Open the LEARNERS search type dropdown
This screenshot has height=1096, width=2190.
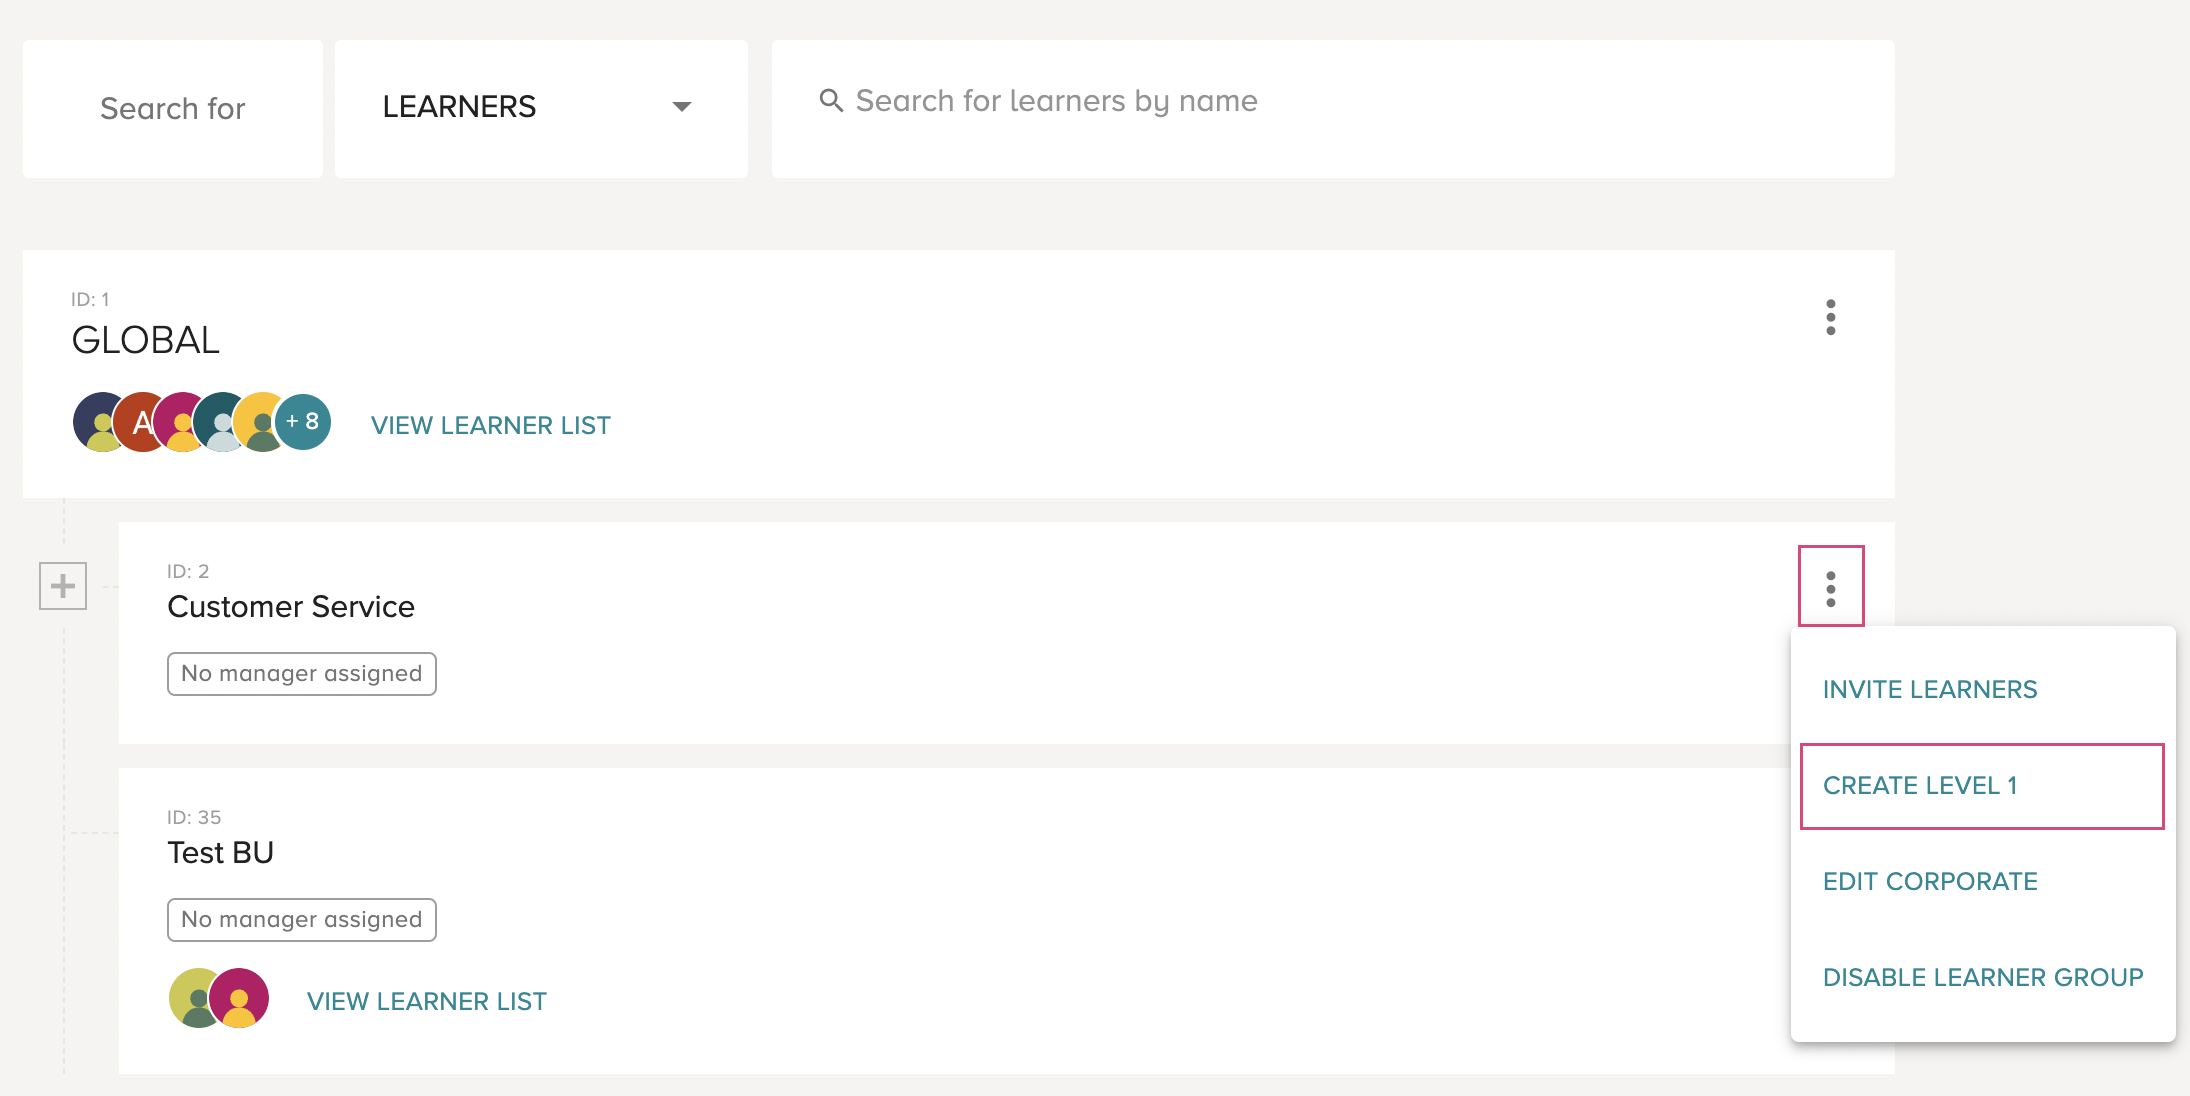point(541,108)
